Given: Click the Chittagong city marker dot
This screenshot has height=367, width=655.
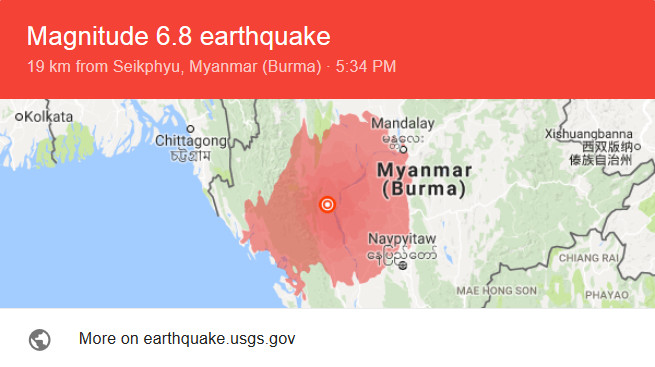Looking at the screenshot, I should [x=190, y=129].
